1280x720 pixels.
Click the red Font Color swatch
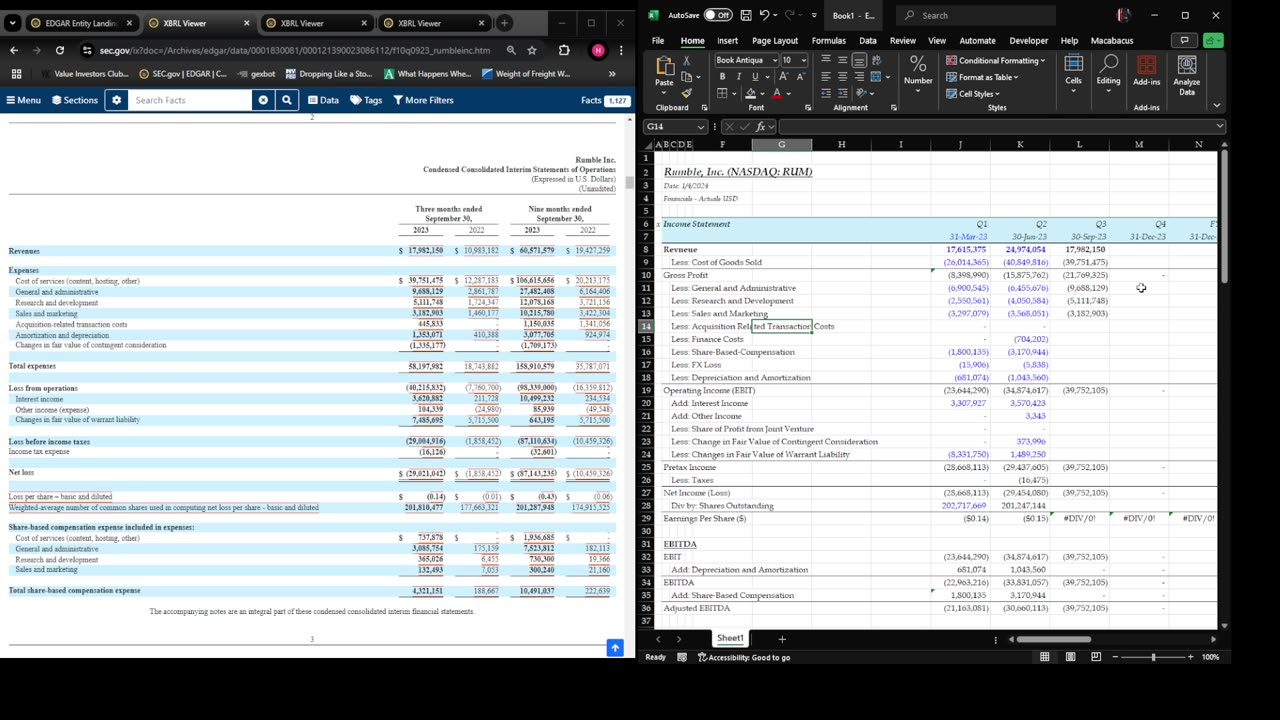tap(777, 94)
